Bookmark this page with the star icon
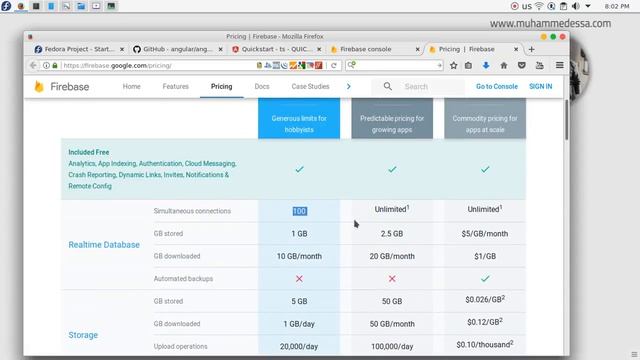The height and width of the screenshot is (360, 640). coord(453,65)
